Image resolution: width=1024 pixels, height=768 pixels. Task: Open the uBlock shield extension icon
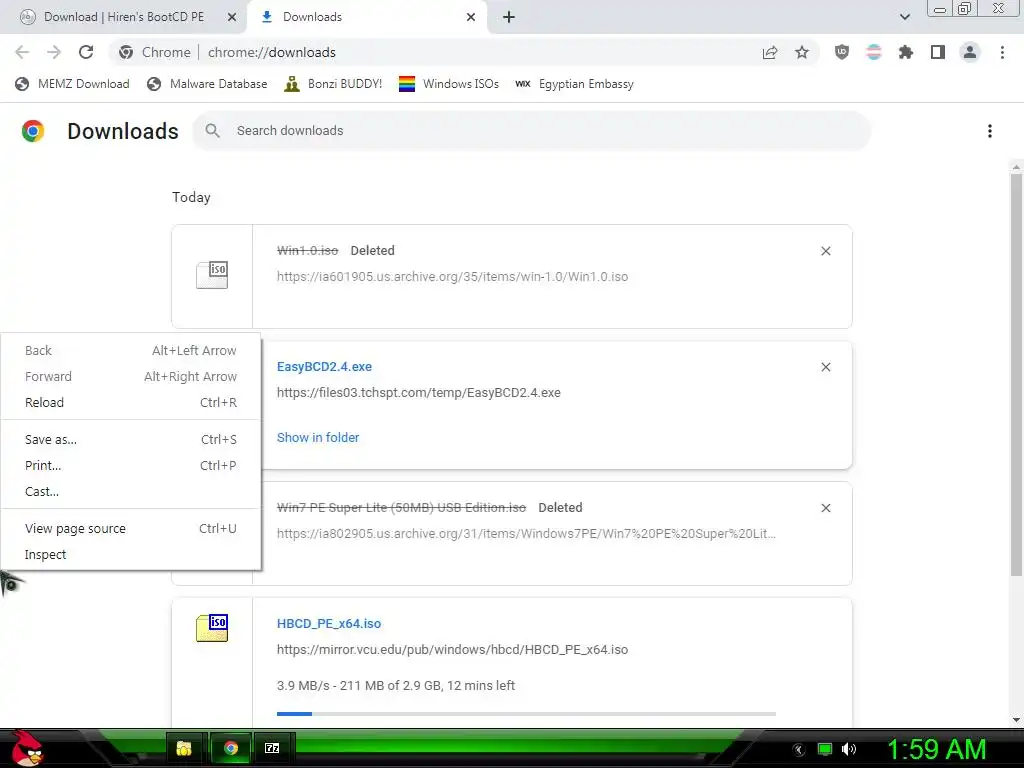point(842,52)
